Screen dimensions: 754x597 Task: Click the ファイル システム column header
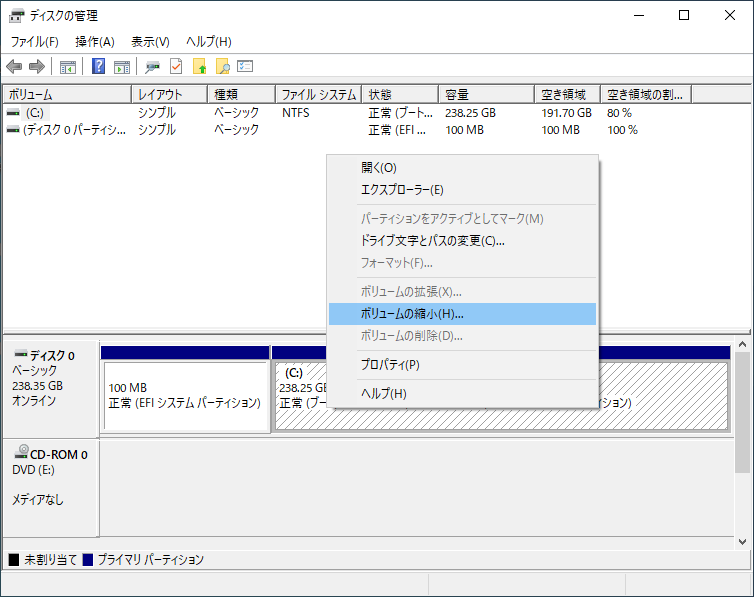click(318, 95)
